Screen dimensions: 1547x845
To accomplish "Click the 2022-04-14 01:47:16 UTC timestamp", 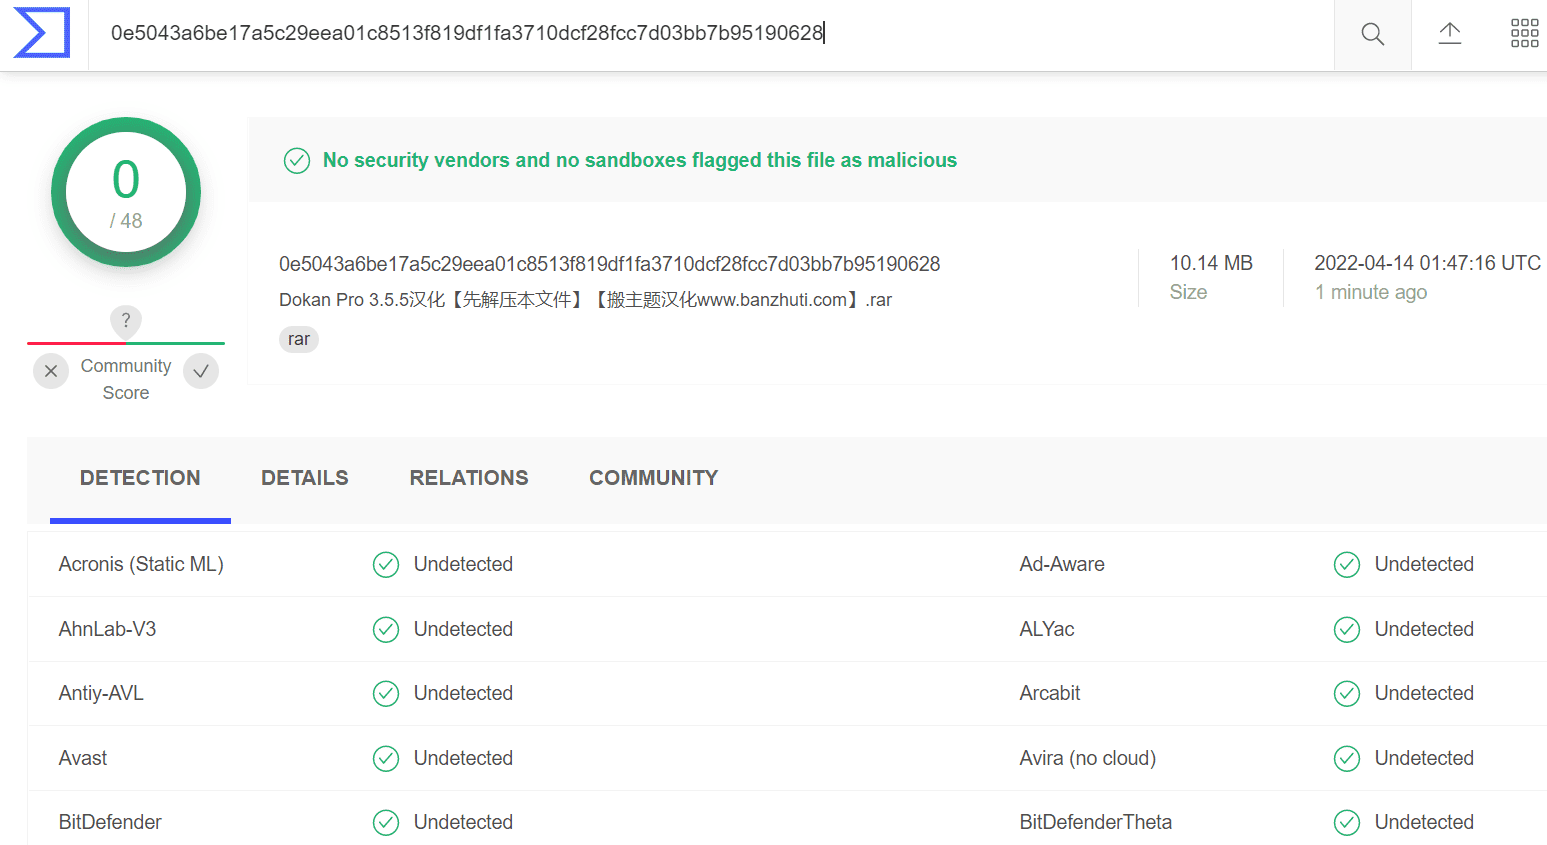I will (x=1427, y=263).
